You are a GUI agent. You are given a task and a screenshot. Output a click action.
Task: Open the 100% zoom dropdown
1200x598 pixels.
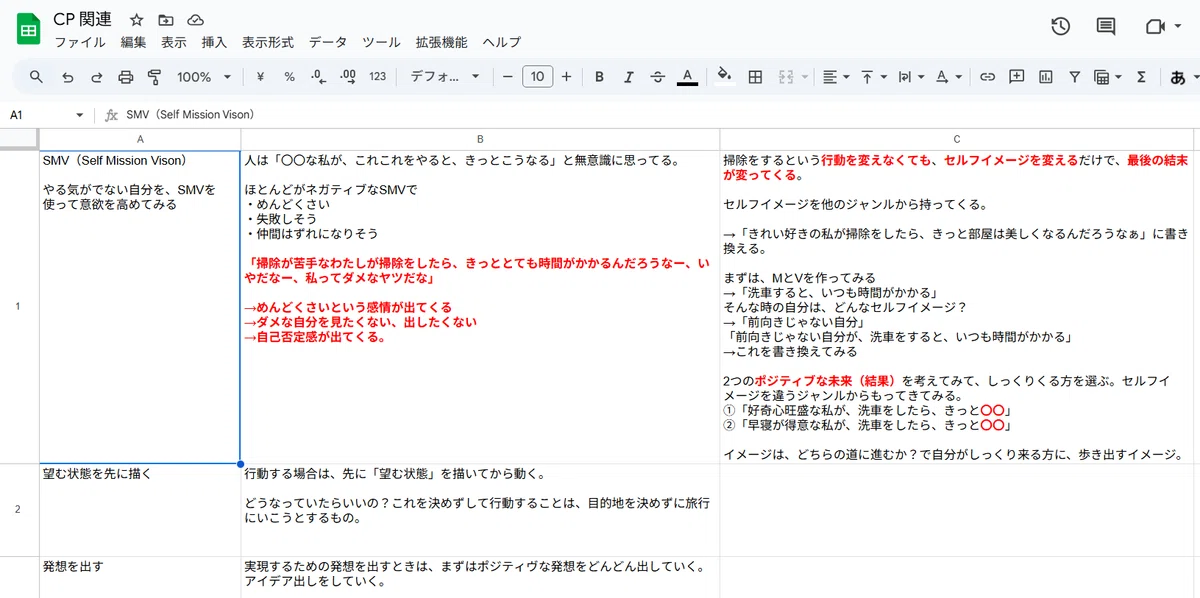[x=204, y=77]
